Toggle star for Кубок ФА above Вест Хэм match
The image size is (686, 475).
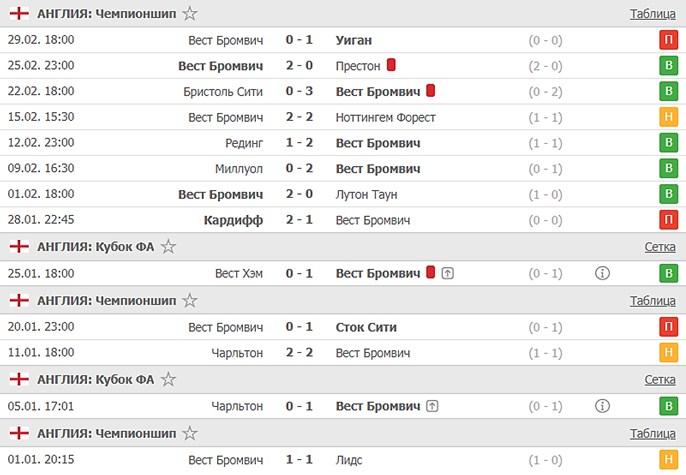coord(169,247)
